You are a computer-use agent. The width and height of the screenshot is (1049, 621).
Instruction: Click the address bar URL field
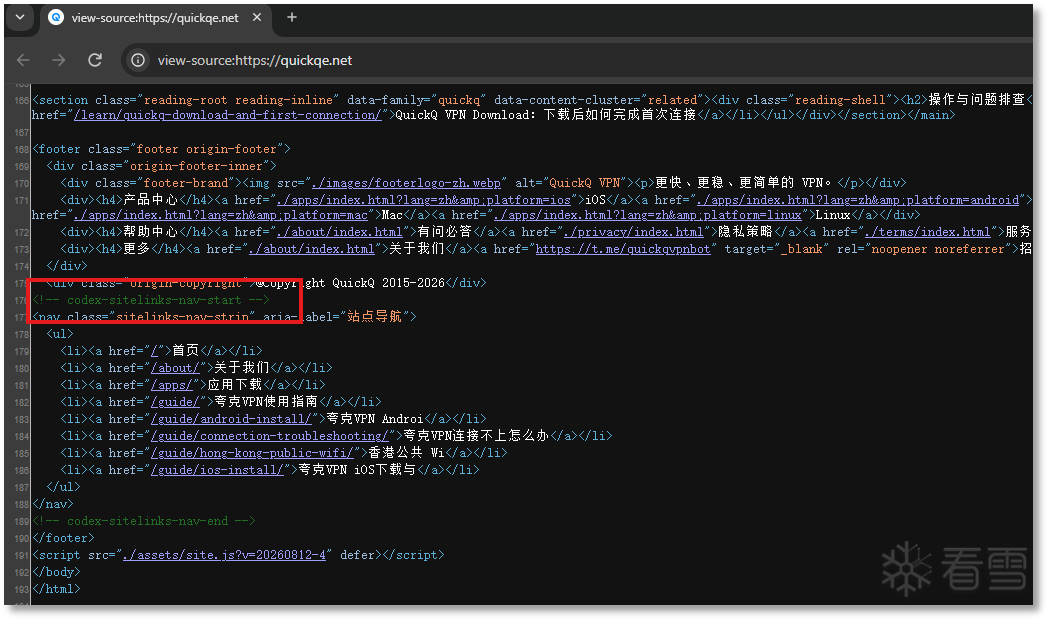[x=255, y=60]
